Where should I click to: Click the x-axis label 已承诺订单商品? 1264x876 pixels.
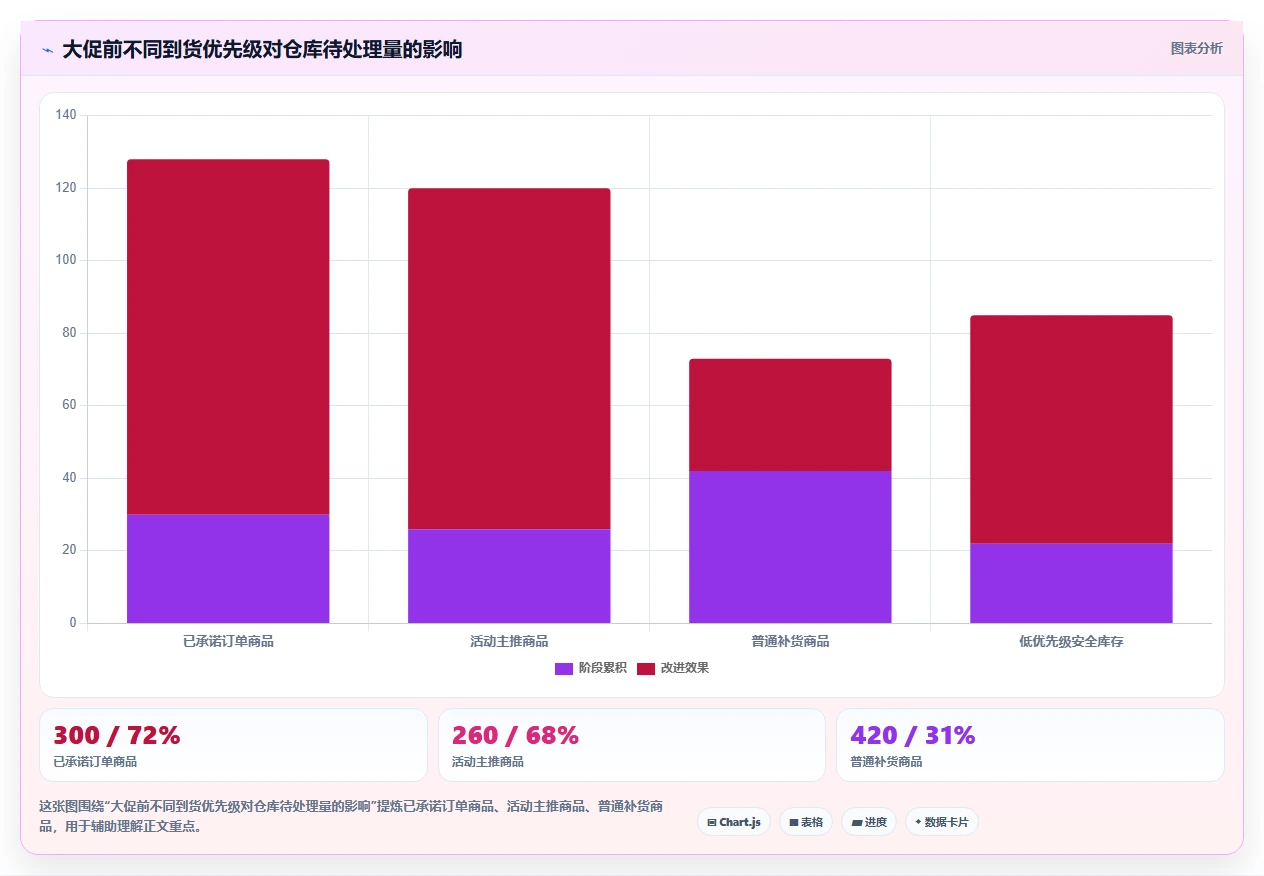point(228,641)
